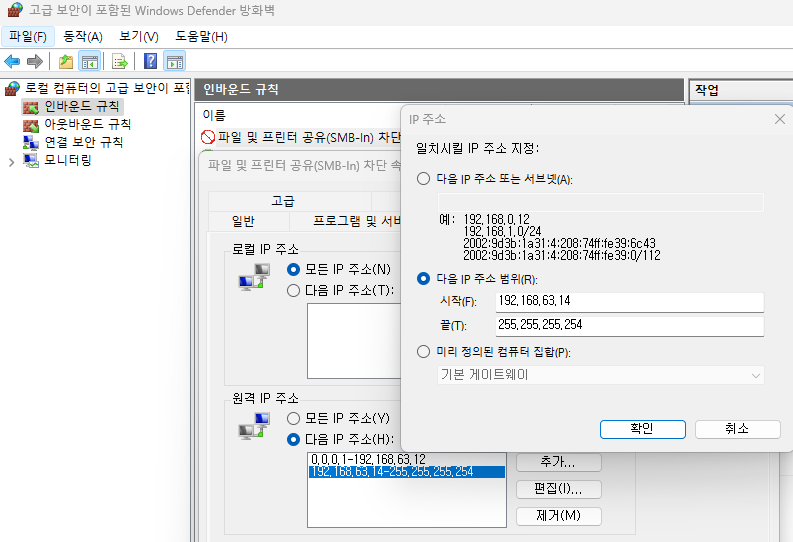Select 다음 IP 주소 또는 서브넷(A) option
The width and height of the screenshot is (793, 542).
click(x=423, y=179)
